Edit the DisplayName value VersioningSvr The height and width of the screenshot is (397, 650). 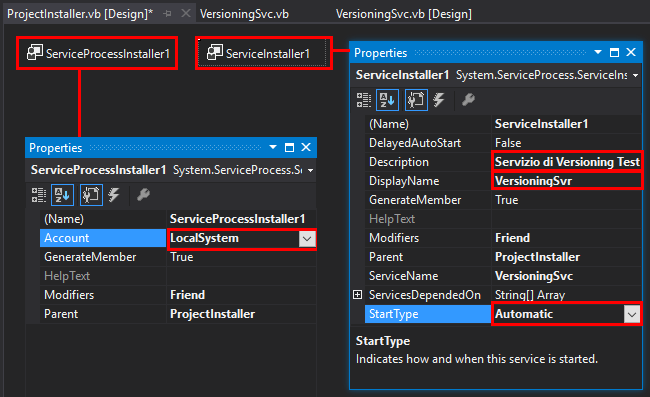click(566, 181)
